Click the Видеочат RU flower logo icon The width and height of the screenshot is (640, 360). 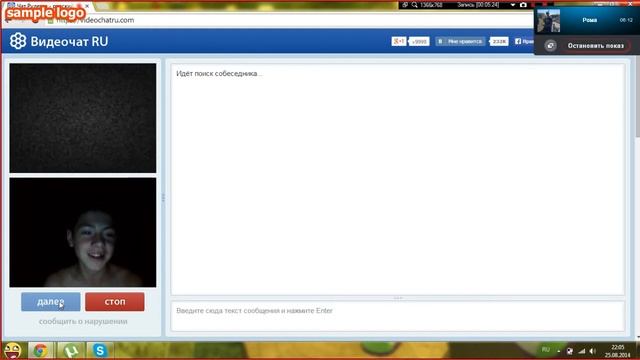(x=18, y=41)
